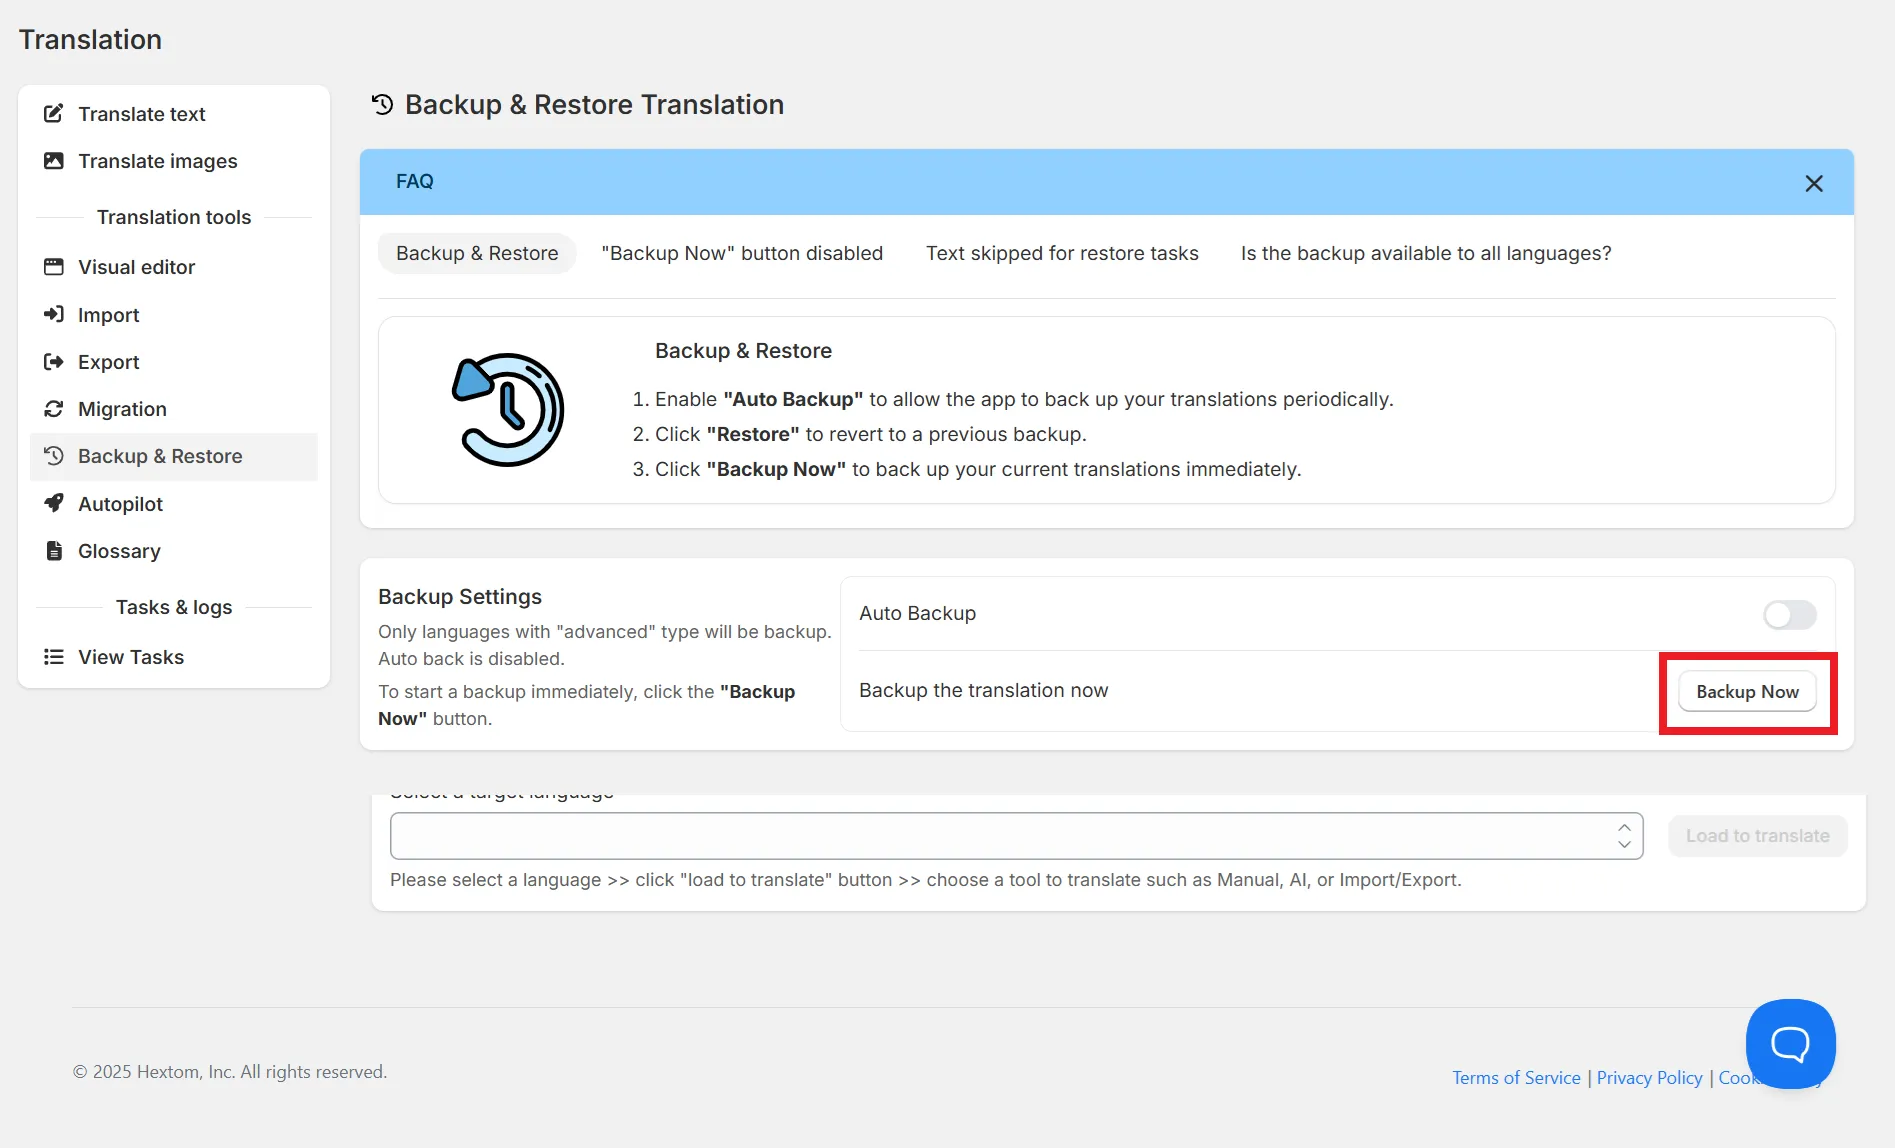Close the FAQ panel
The image size is (1895, 1148).
click(1814, 183)
